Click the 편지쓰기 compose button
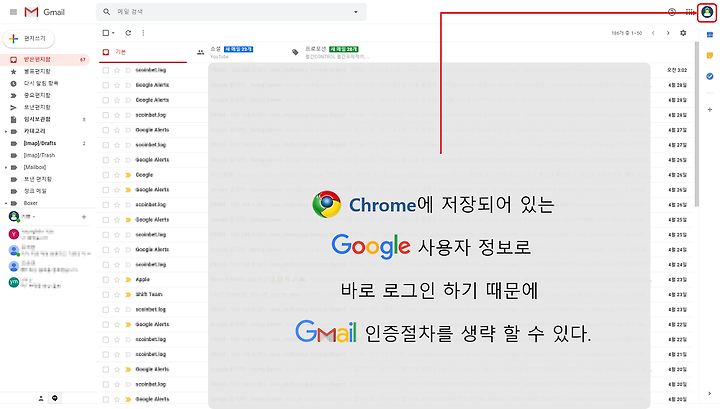Screen dimensions: 720x409 28,39
